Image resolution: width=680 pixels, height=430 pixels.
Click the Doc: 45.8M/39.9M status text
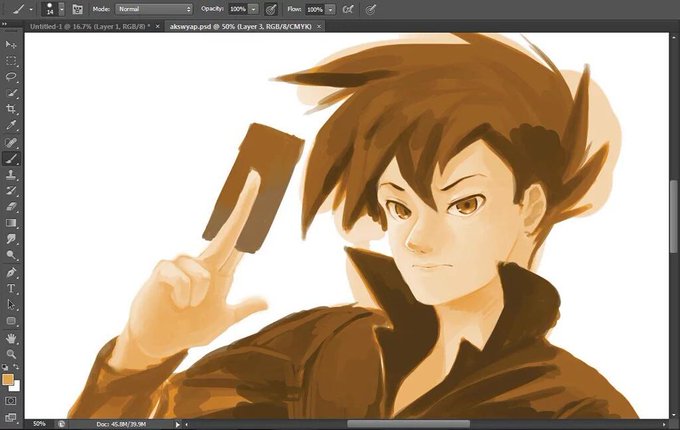point(121,424)
